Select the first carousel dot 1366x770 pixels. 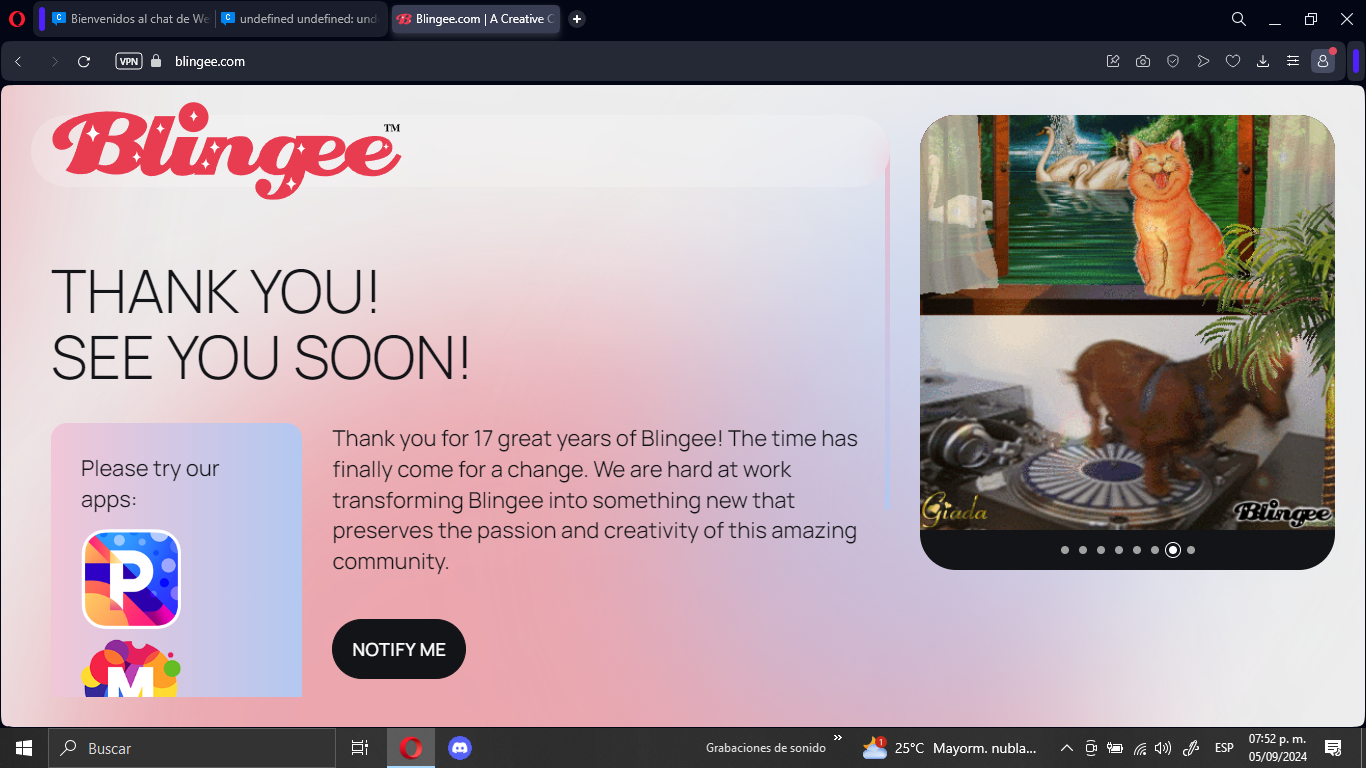[x=1065, y=550]
